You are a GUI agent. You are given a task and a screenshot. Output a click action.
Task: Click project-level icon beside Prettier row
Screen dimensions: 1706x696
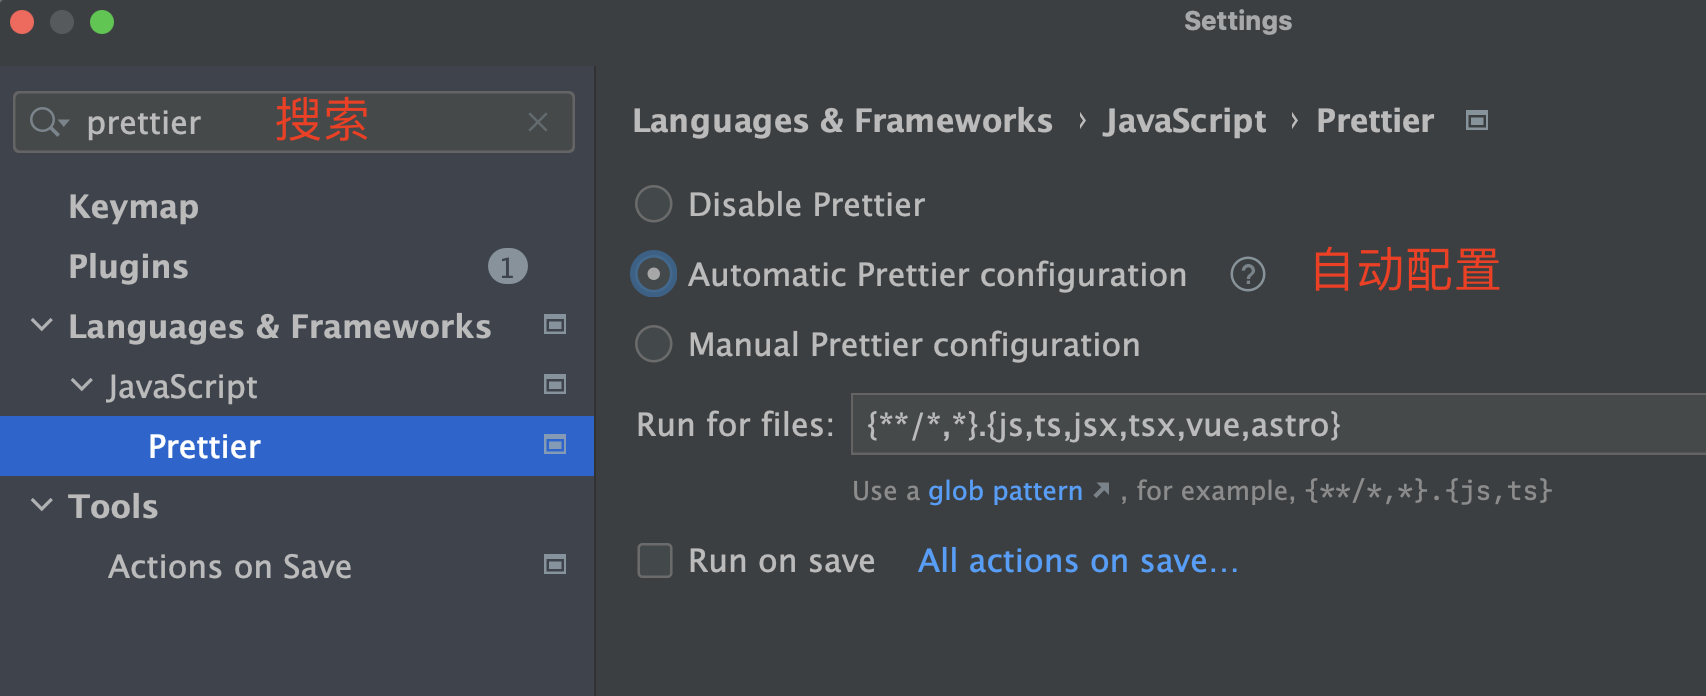pyautogui.click(x=555, y=444)
